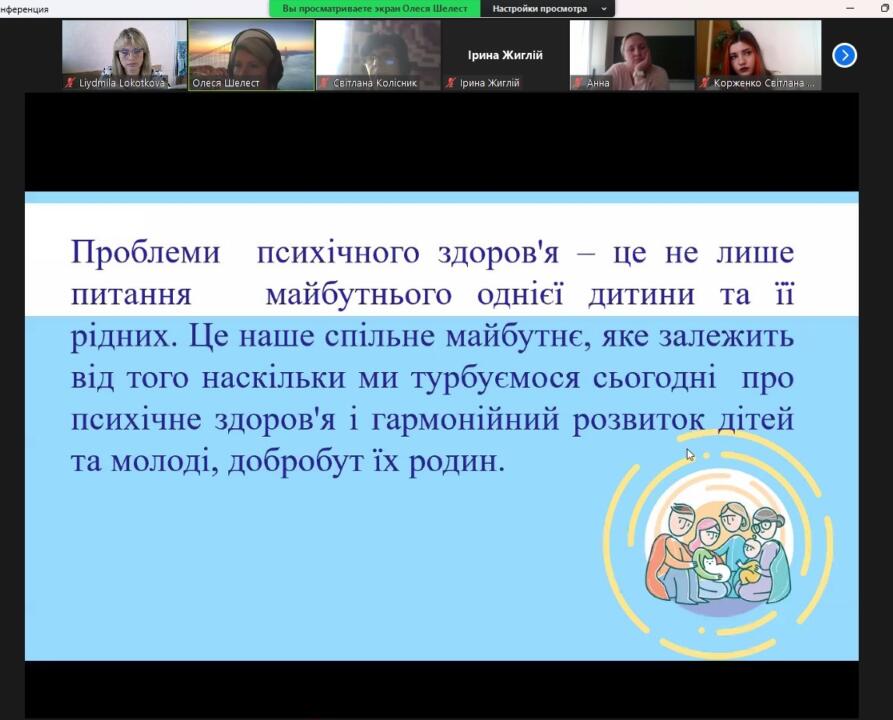893x720 pixels.
Task: Select Світлана Колісник's video thumbnail
Action: pyautogui.click(x=378, y=55)
